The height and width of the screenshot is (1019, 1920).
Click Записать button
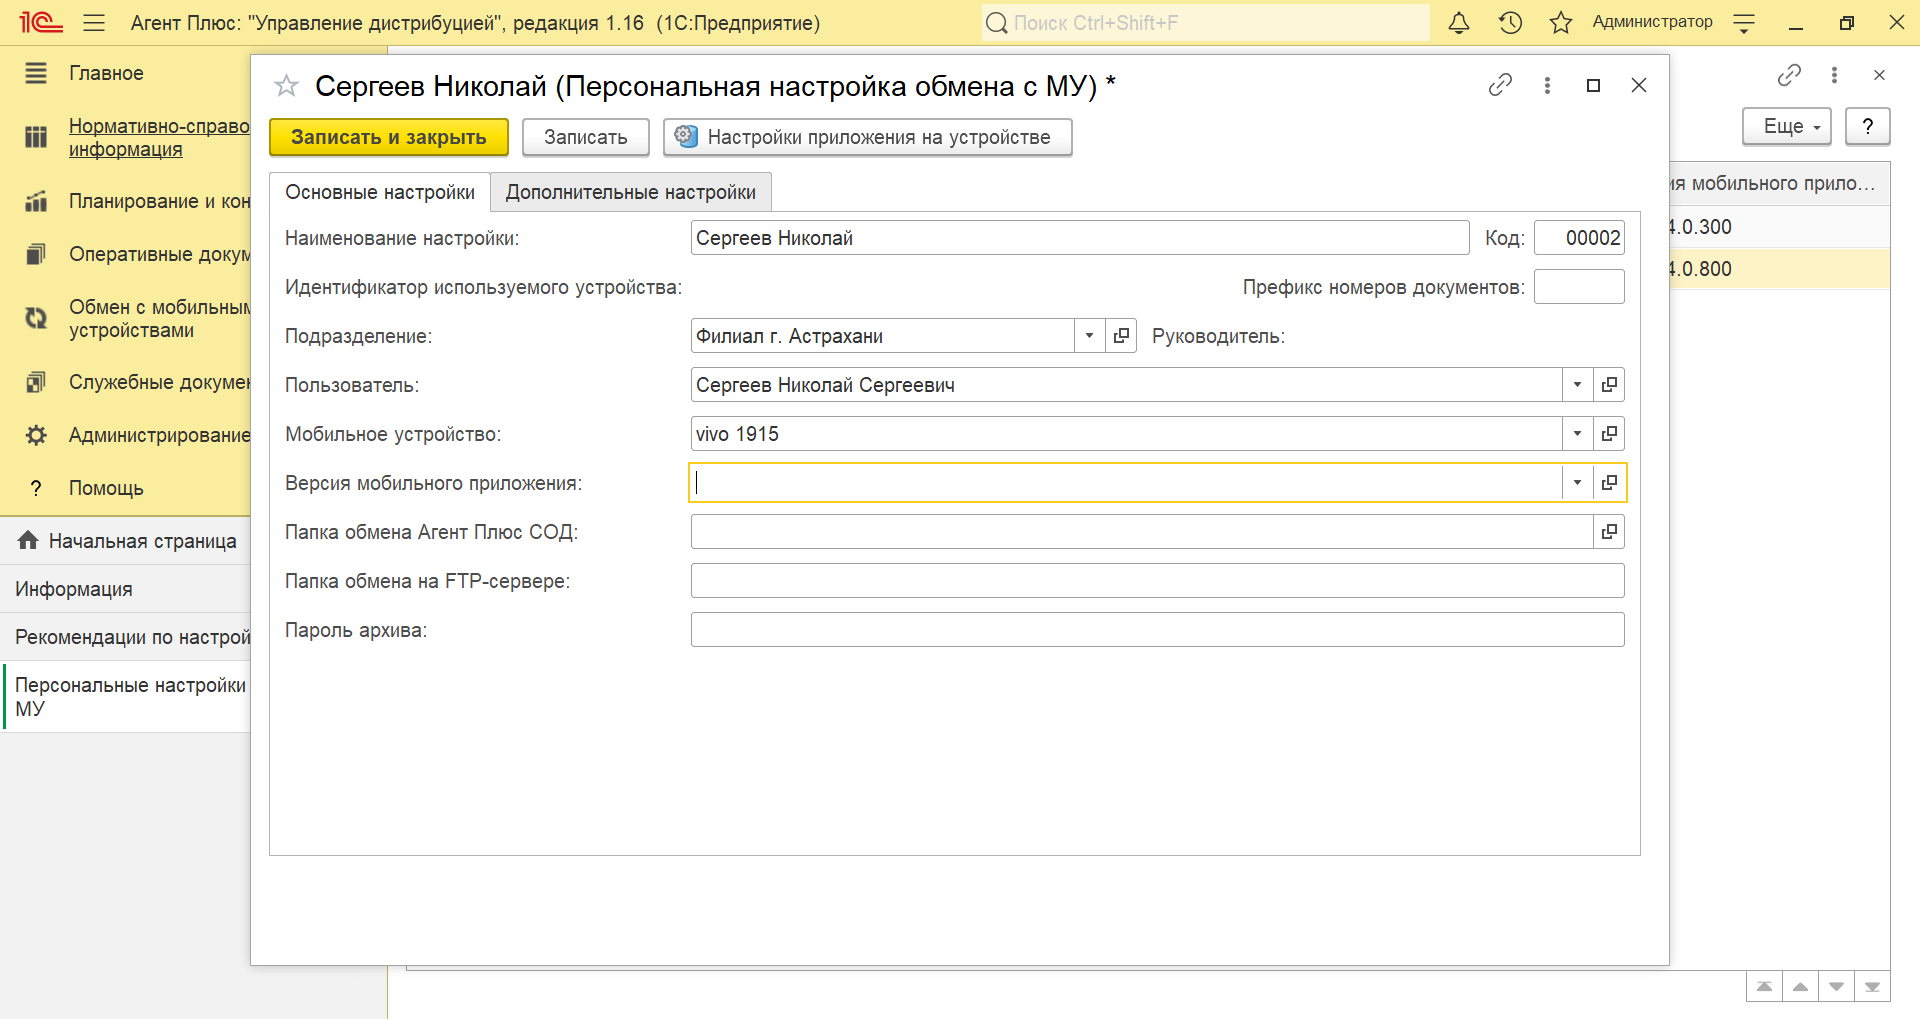click(x=586, y=137)
